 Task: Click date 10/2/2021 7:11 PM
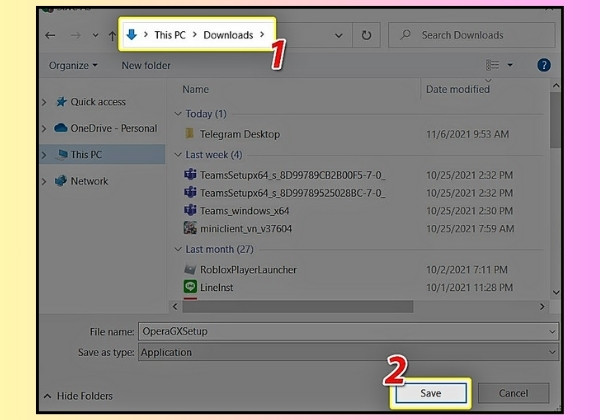[467, 270]
